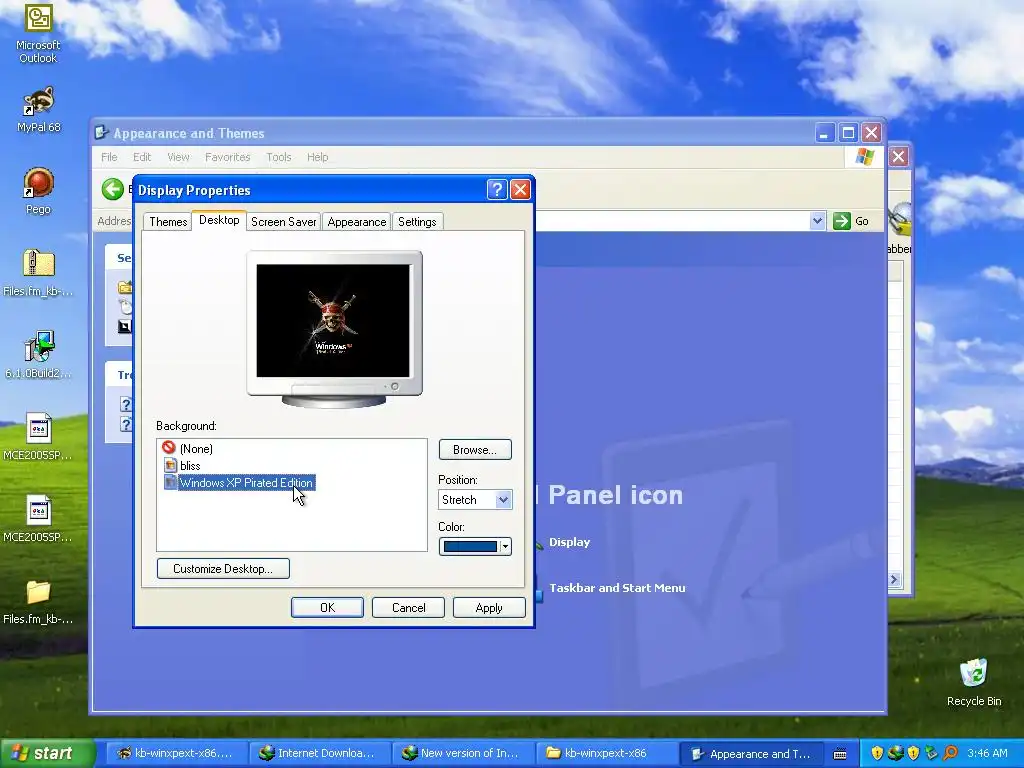1024x768 pixels.
Task: Open the Edit menu
Action: click(142, 157)
